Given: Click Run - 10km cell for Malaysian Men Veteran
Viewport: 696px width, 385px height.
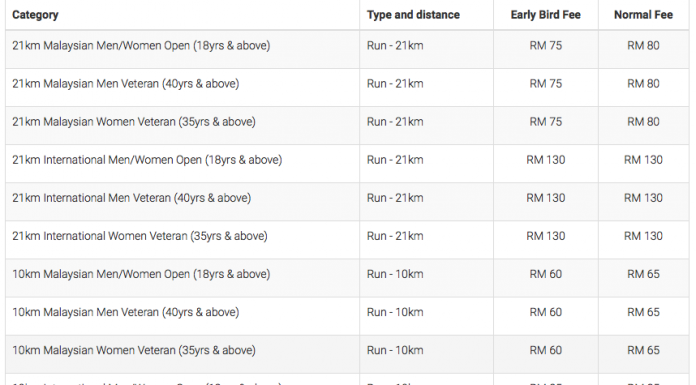Looking at the screenshot, I should point(395,313).
